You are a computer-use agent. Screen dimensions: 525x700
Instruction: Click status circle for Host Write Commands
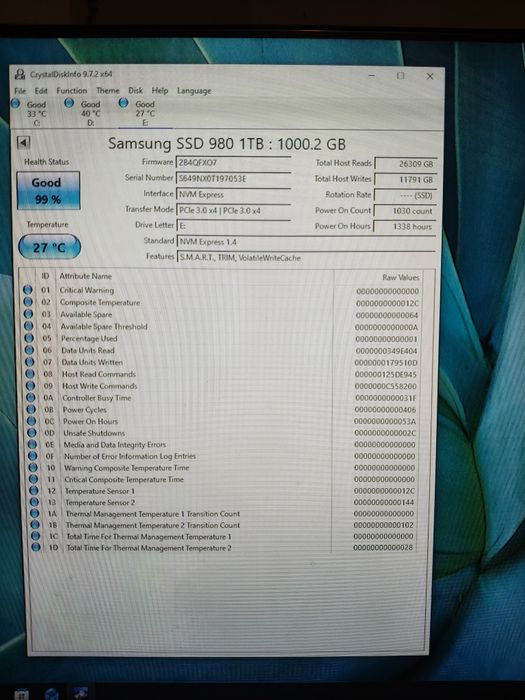[30, 386]
